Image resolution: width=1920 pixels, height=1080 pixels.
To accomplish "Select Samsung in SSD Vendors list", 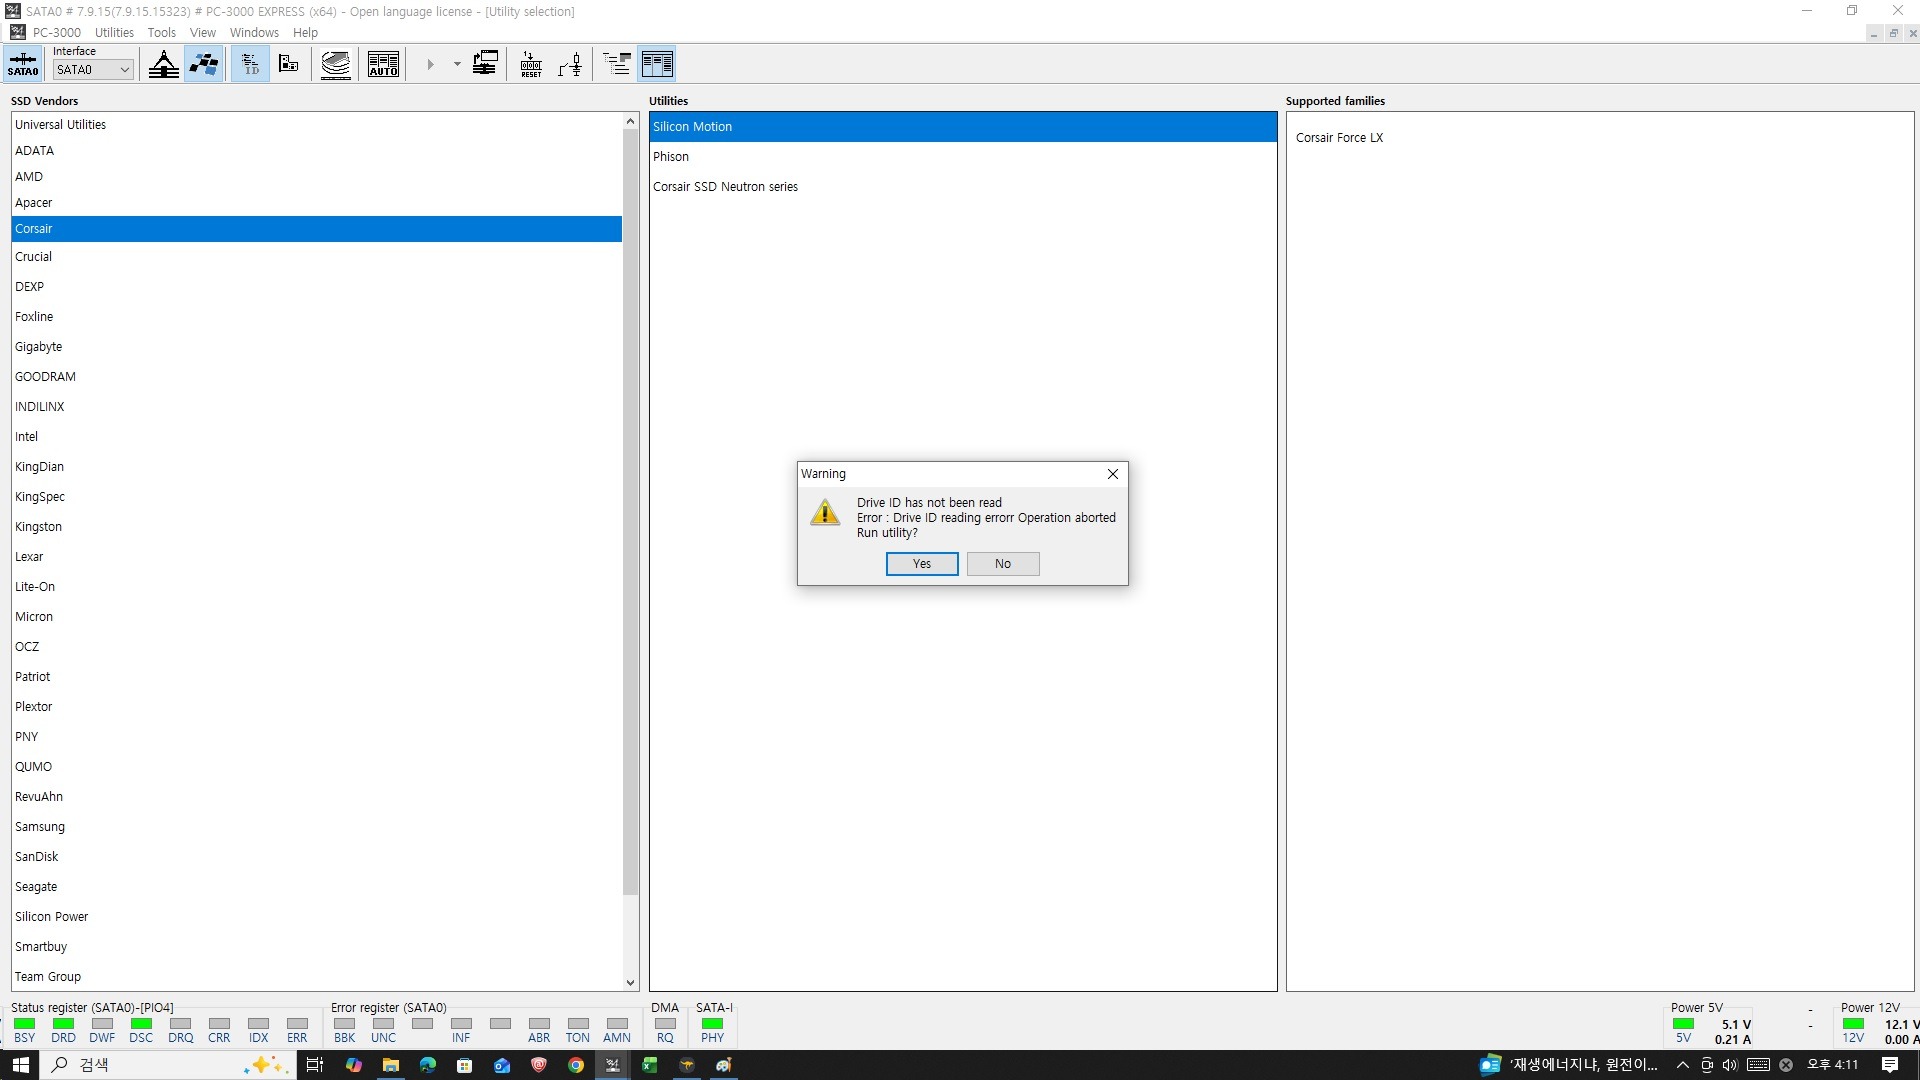I will click(x=316, y=827).
